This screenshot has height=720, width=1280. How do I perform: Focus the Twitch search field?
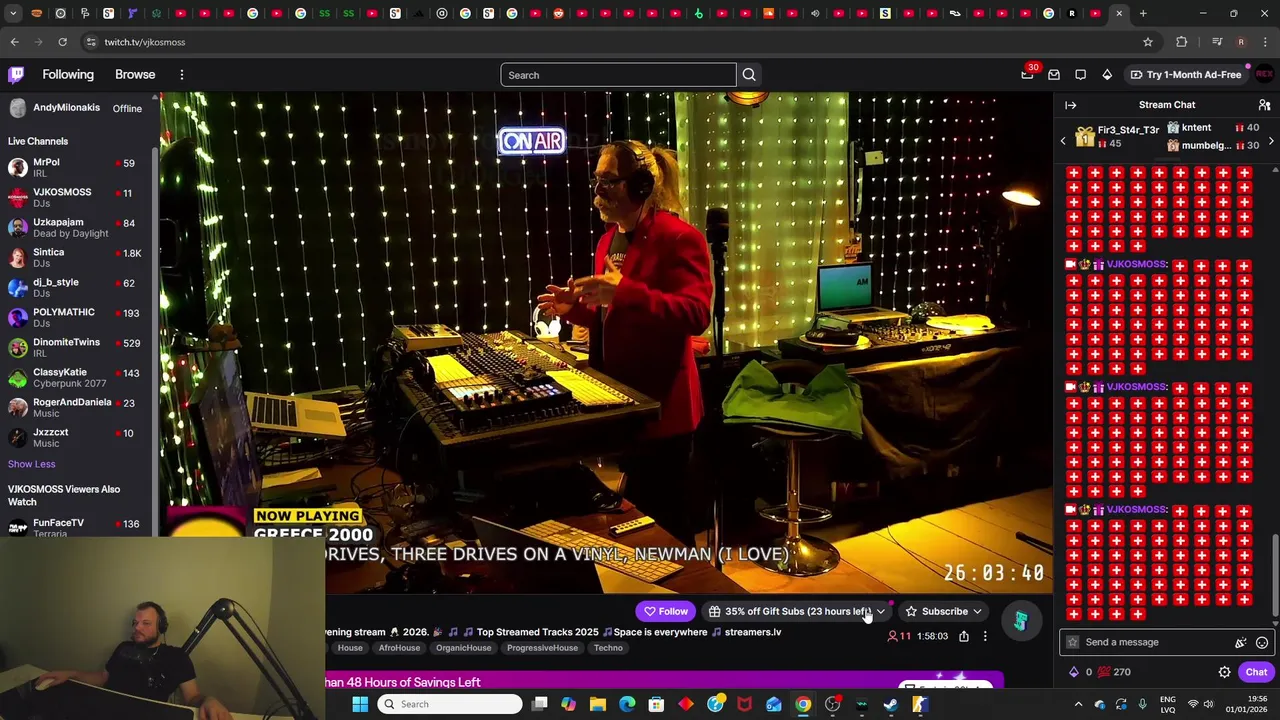pos(618,75)
